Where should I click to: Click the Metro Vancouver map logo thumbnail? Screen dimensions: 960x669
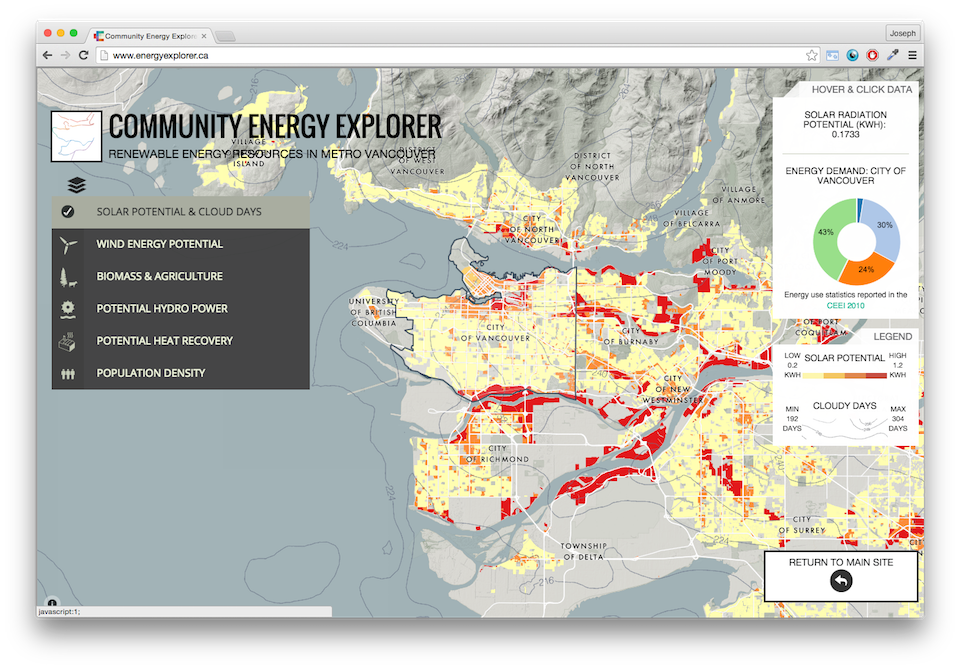click(x=76, y=136)
